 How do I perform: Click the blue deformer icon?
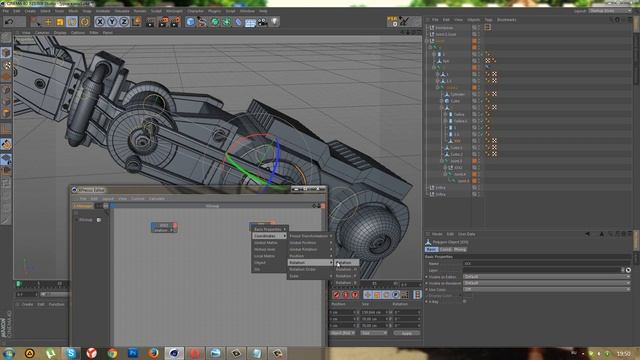[238, 22]
